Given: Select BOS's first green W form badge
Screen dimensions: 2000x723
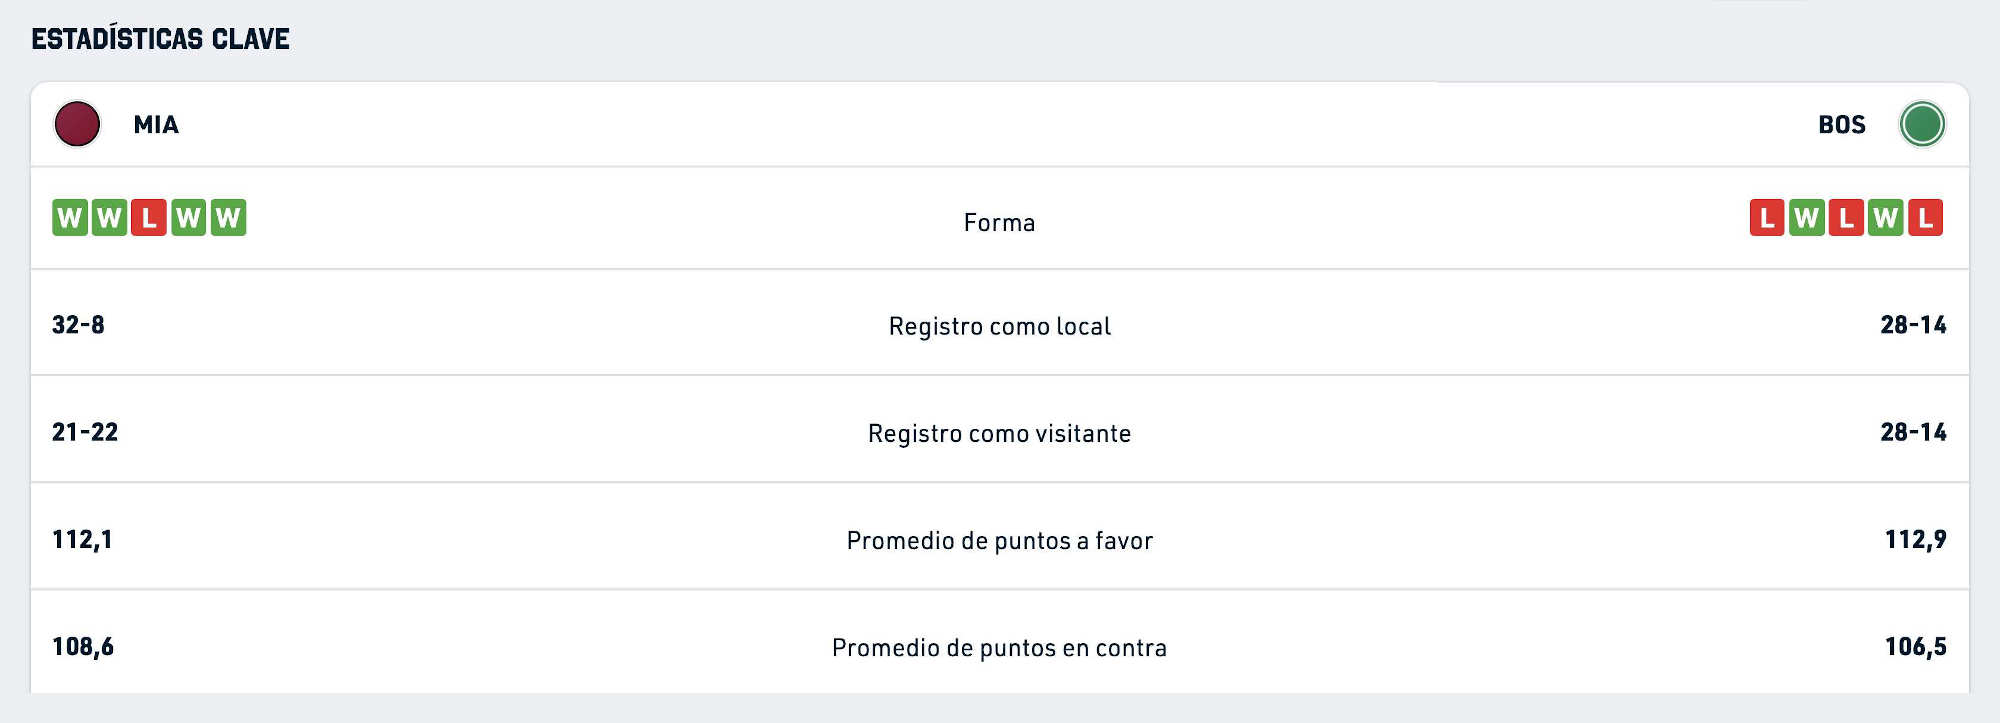Looking at the screenshot, I should [1806, 218].
